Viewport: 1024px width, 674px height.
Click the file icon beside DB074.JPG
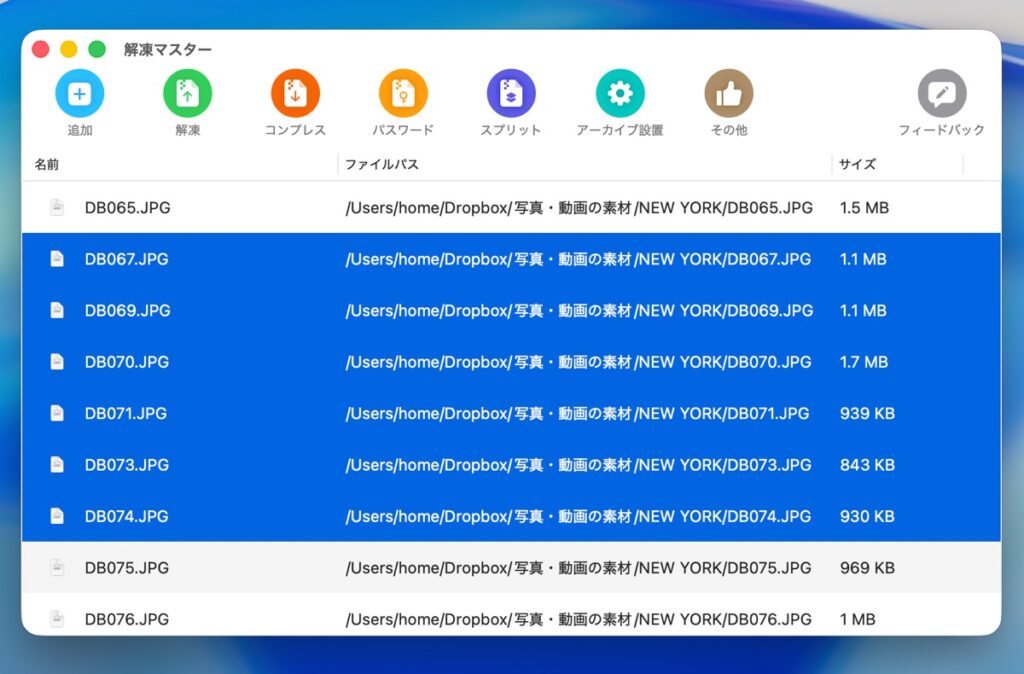pyautogui.click(x=58, y=516)
